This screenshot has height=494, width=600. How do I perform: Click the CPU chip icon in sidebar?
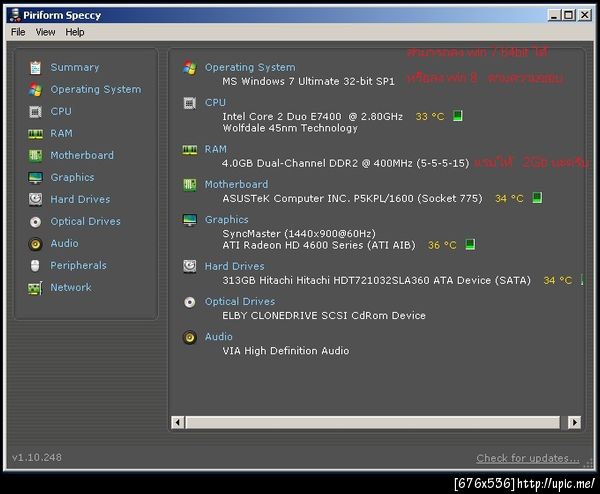point(35,112)
